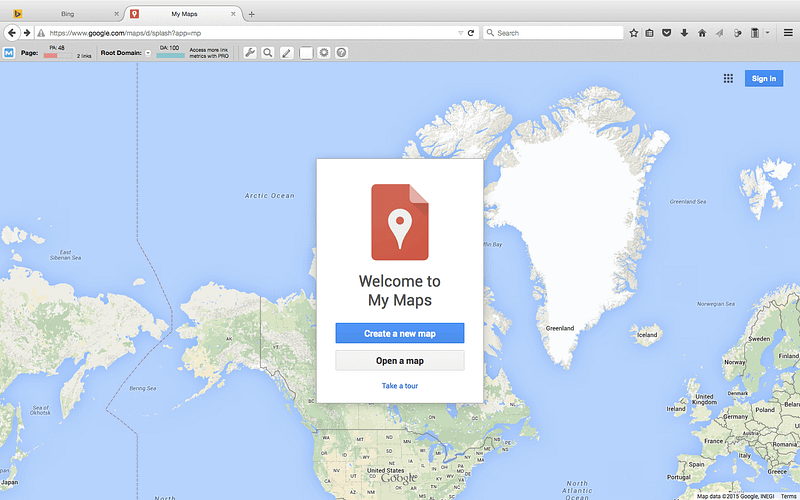
Task: Click the site warning triangle icon
Action: tap(41, 33)
